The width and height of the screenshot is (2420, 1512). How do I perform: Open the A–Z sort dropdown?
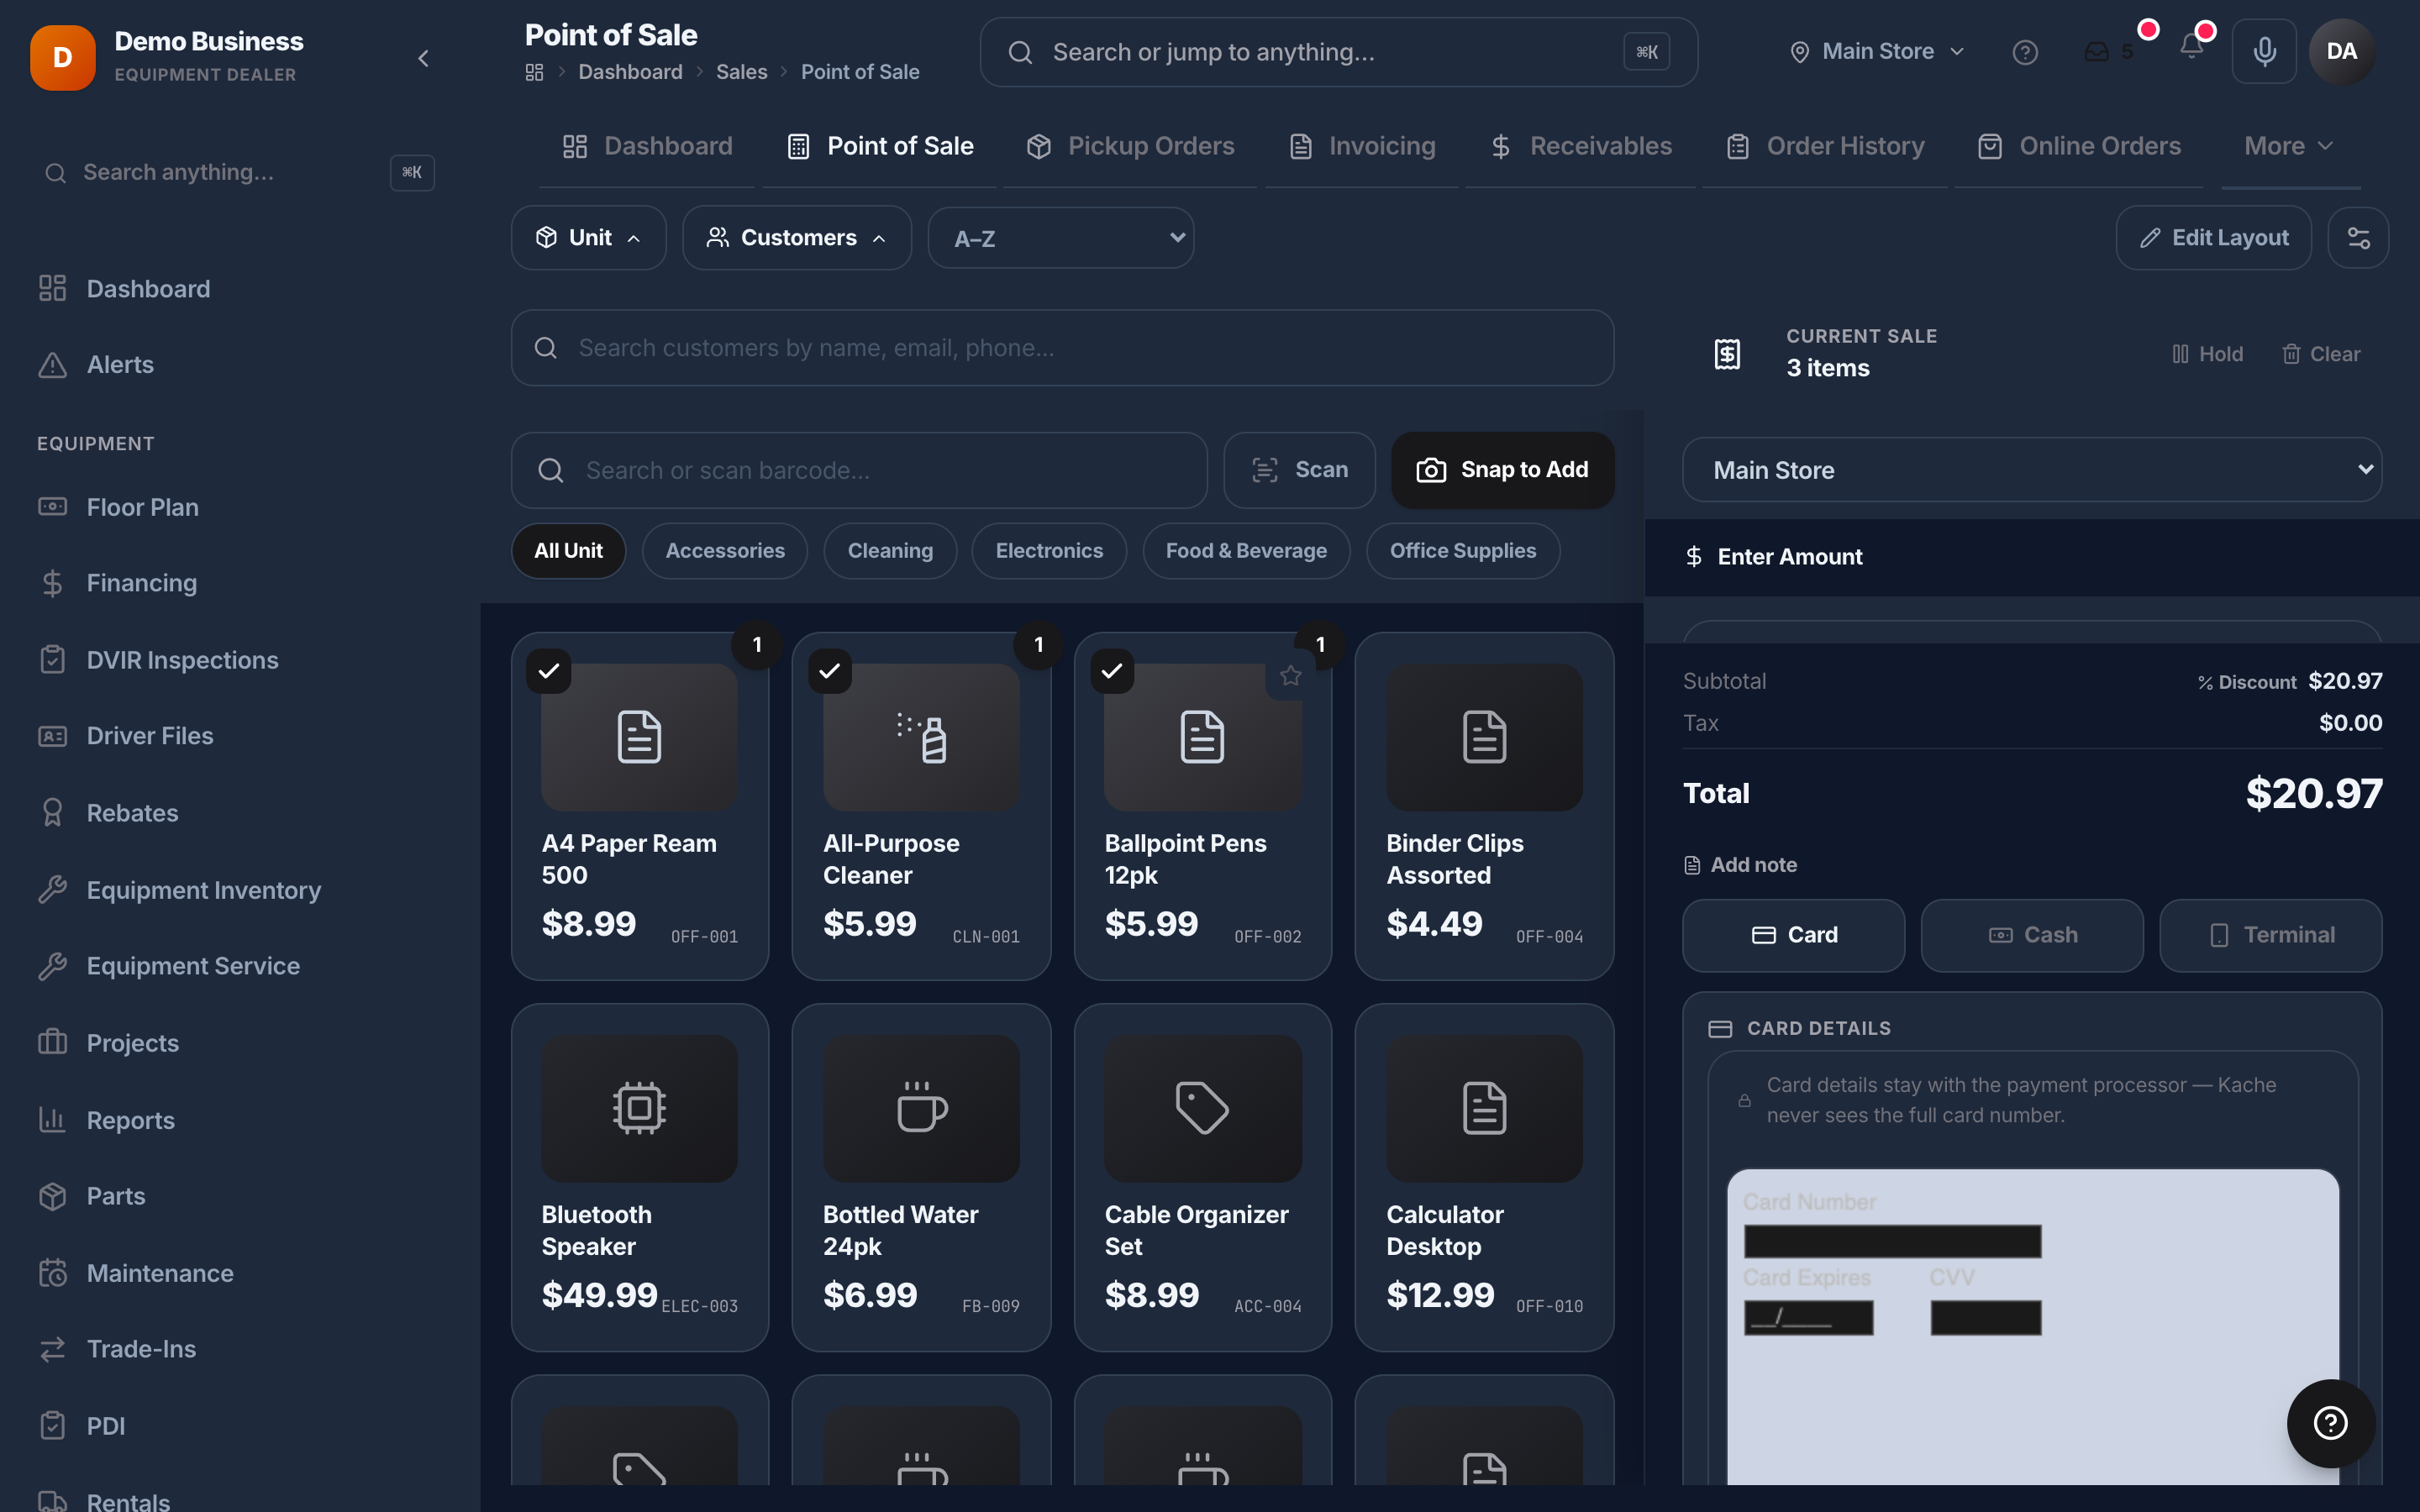pyautogui.click(x=1060, y=238)
